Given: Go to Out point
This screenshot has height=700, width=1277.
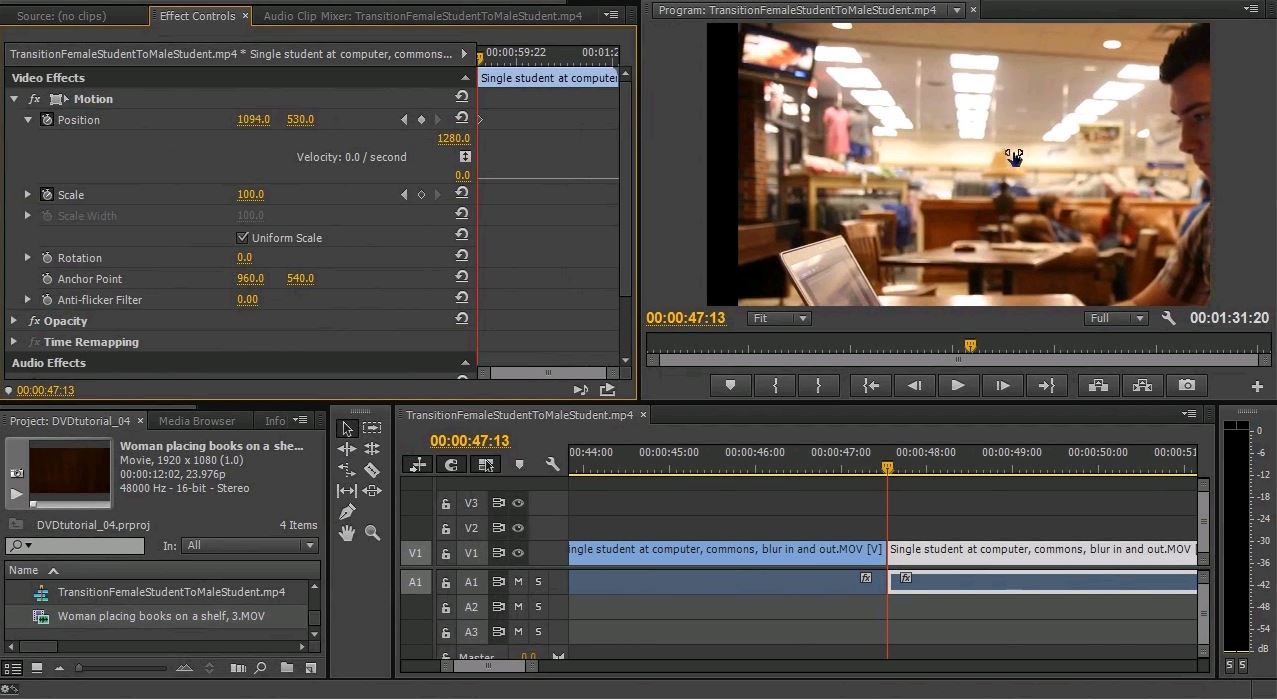Looking at the screenshot, I should pos(1046,385).
